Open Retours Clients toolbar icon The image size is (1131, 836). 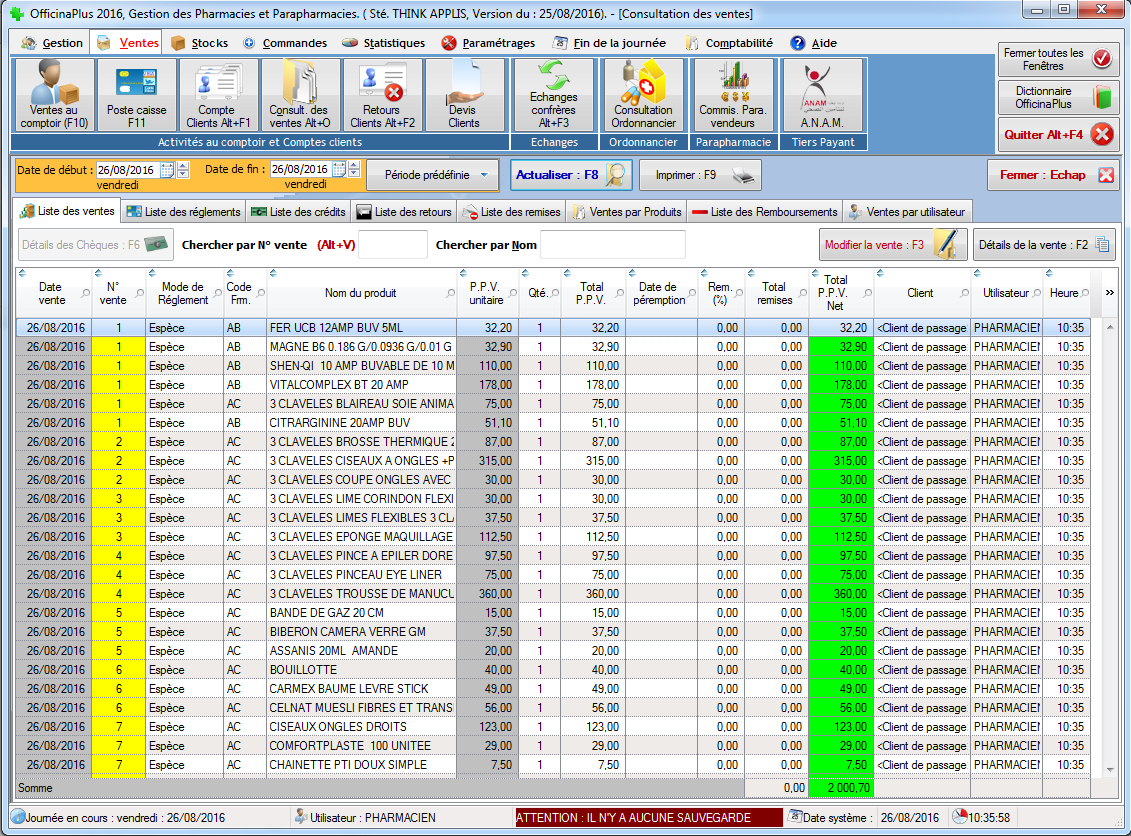(x=381, y=95)
